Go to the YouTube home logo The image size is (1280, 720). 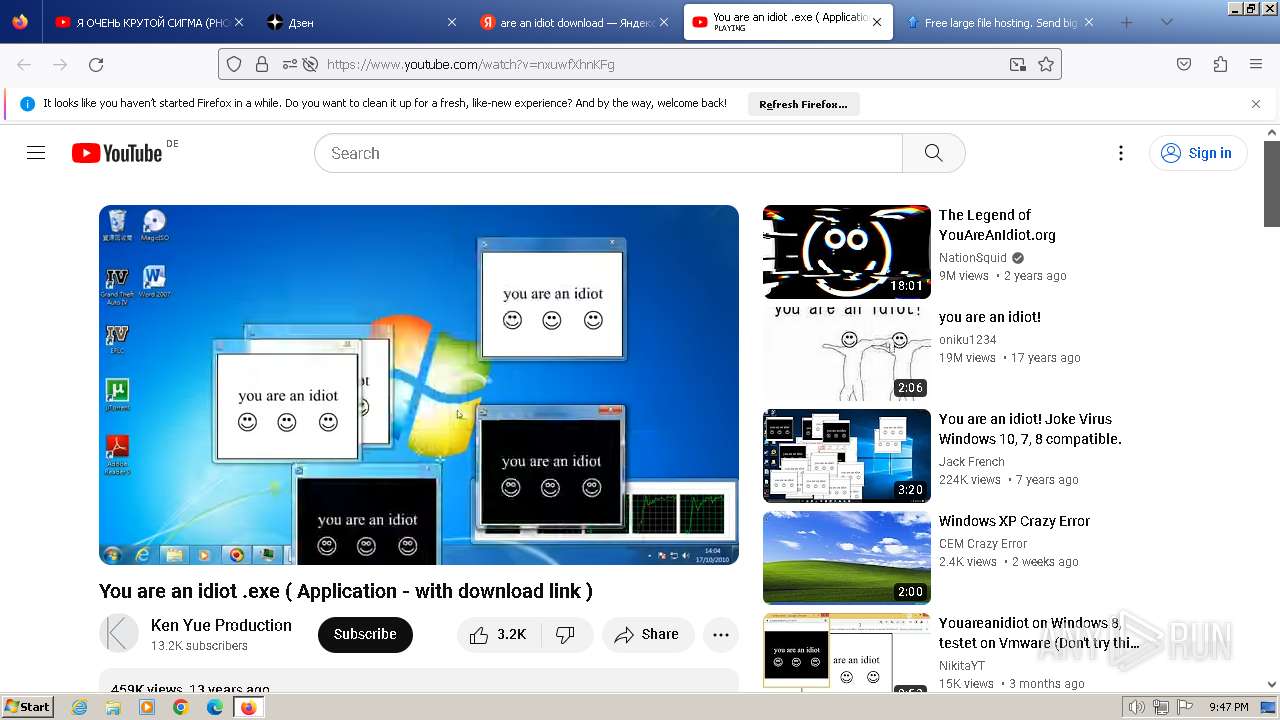tap(117, 153)
